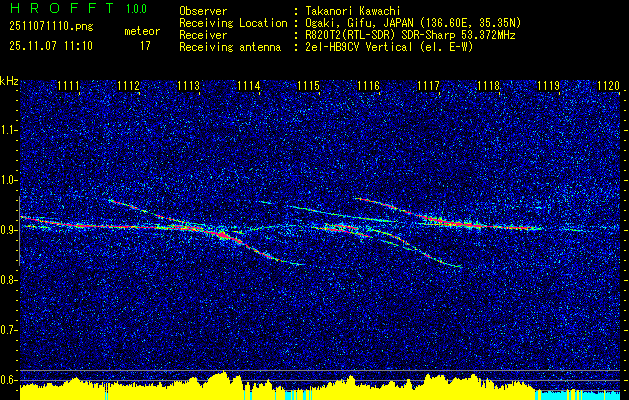Screen dimensions: 629x400
Task: Click the 1117 time marker
Action: coord(428,86)
